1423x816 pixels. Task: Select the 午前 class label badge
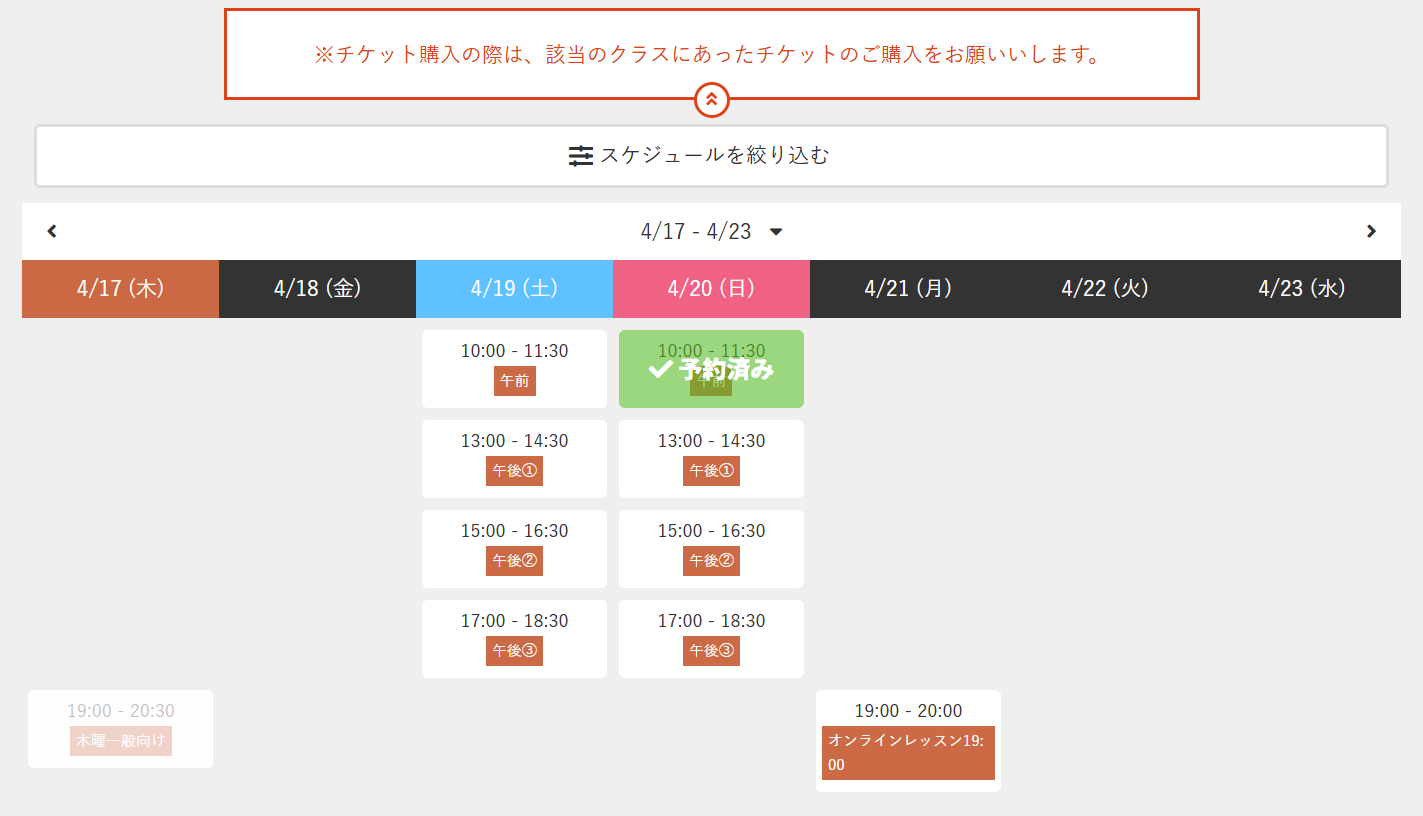(514, 381)
